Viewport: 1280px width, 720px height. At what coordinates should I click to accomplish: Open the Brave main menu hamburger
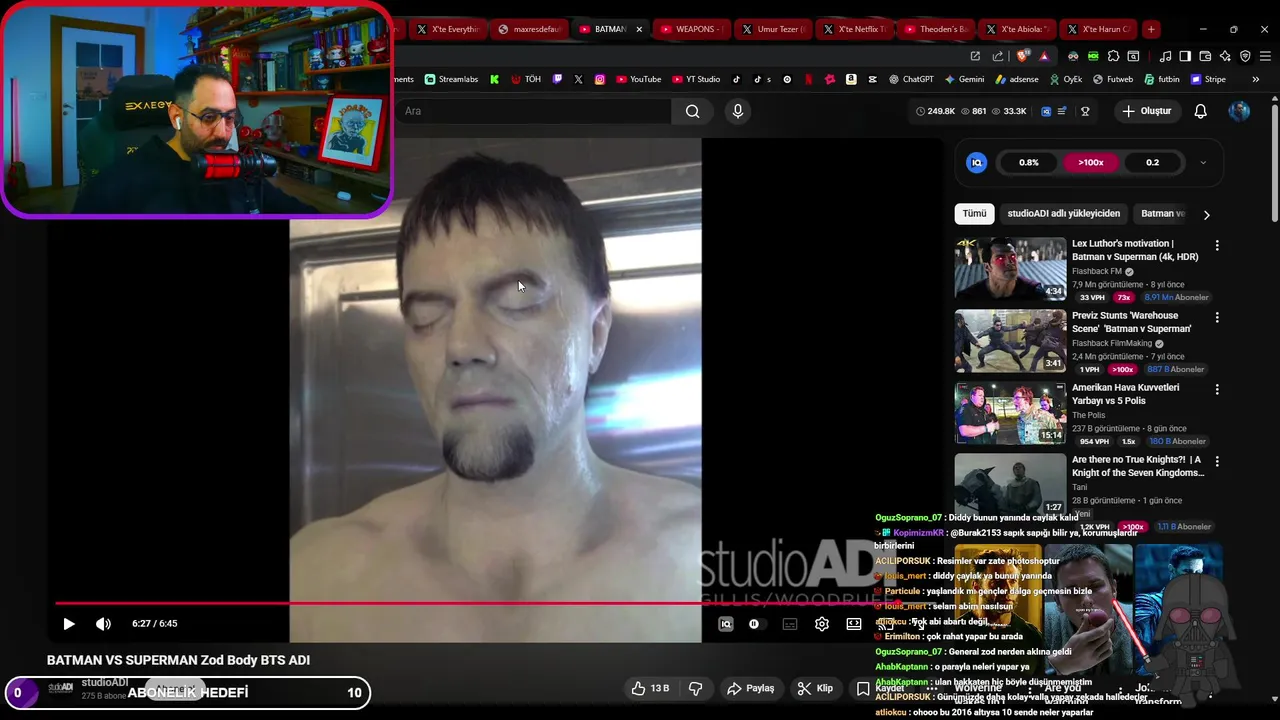(1265, 56)
